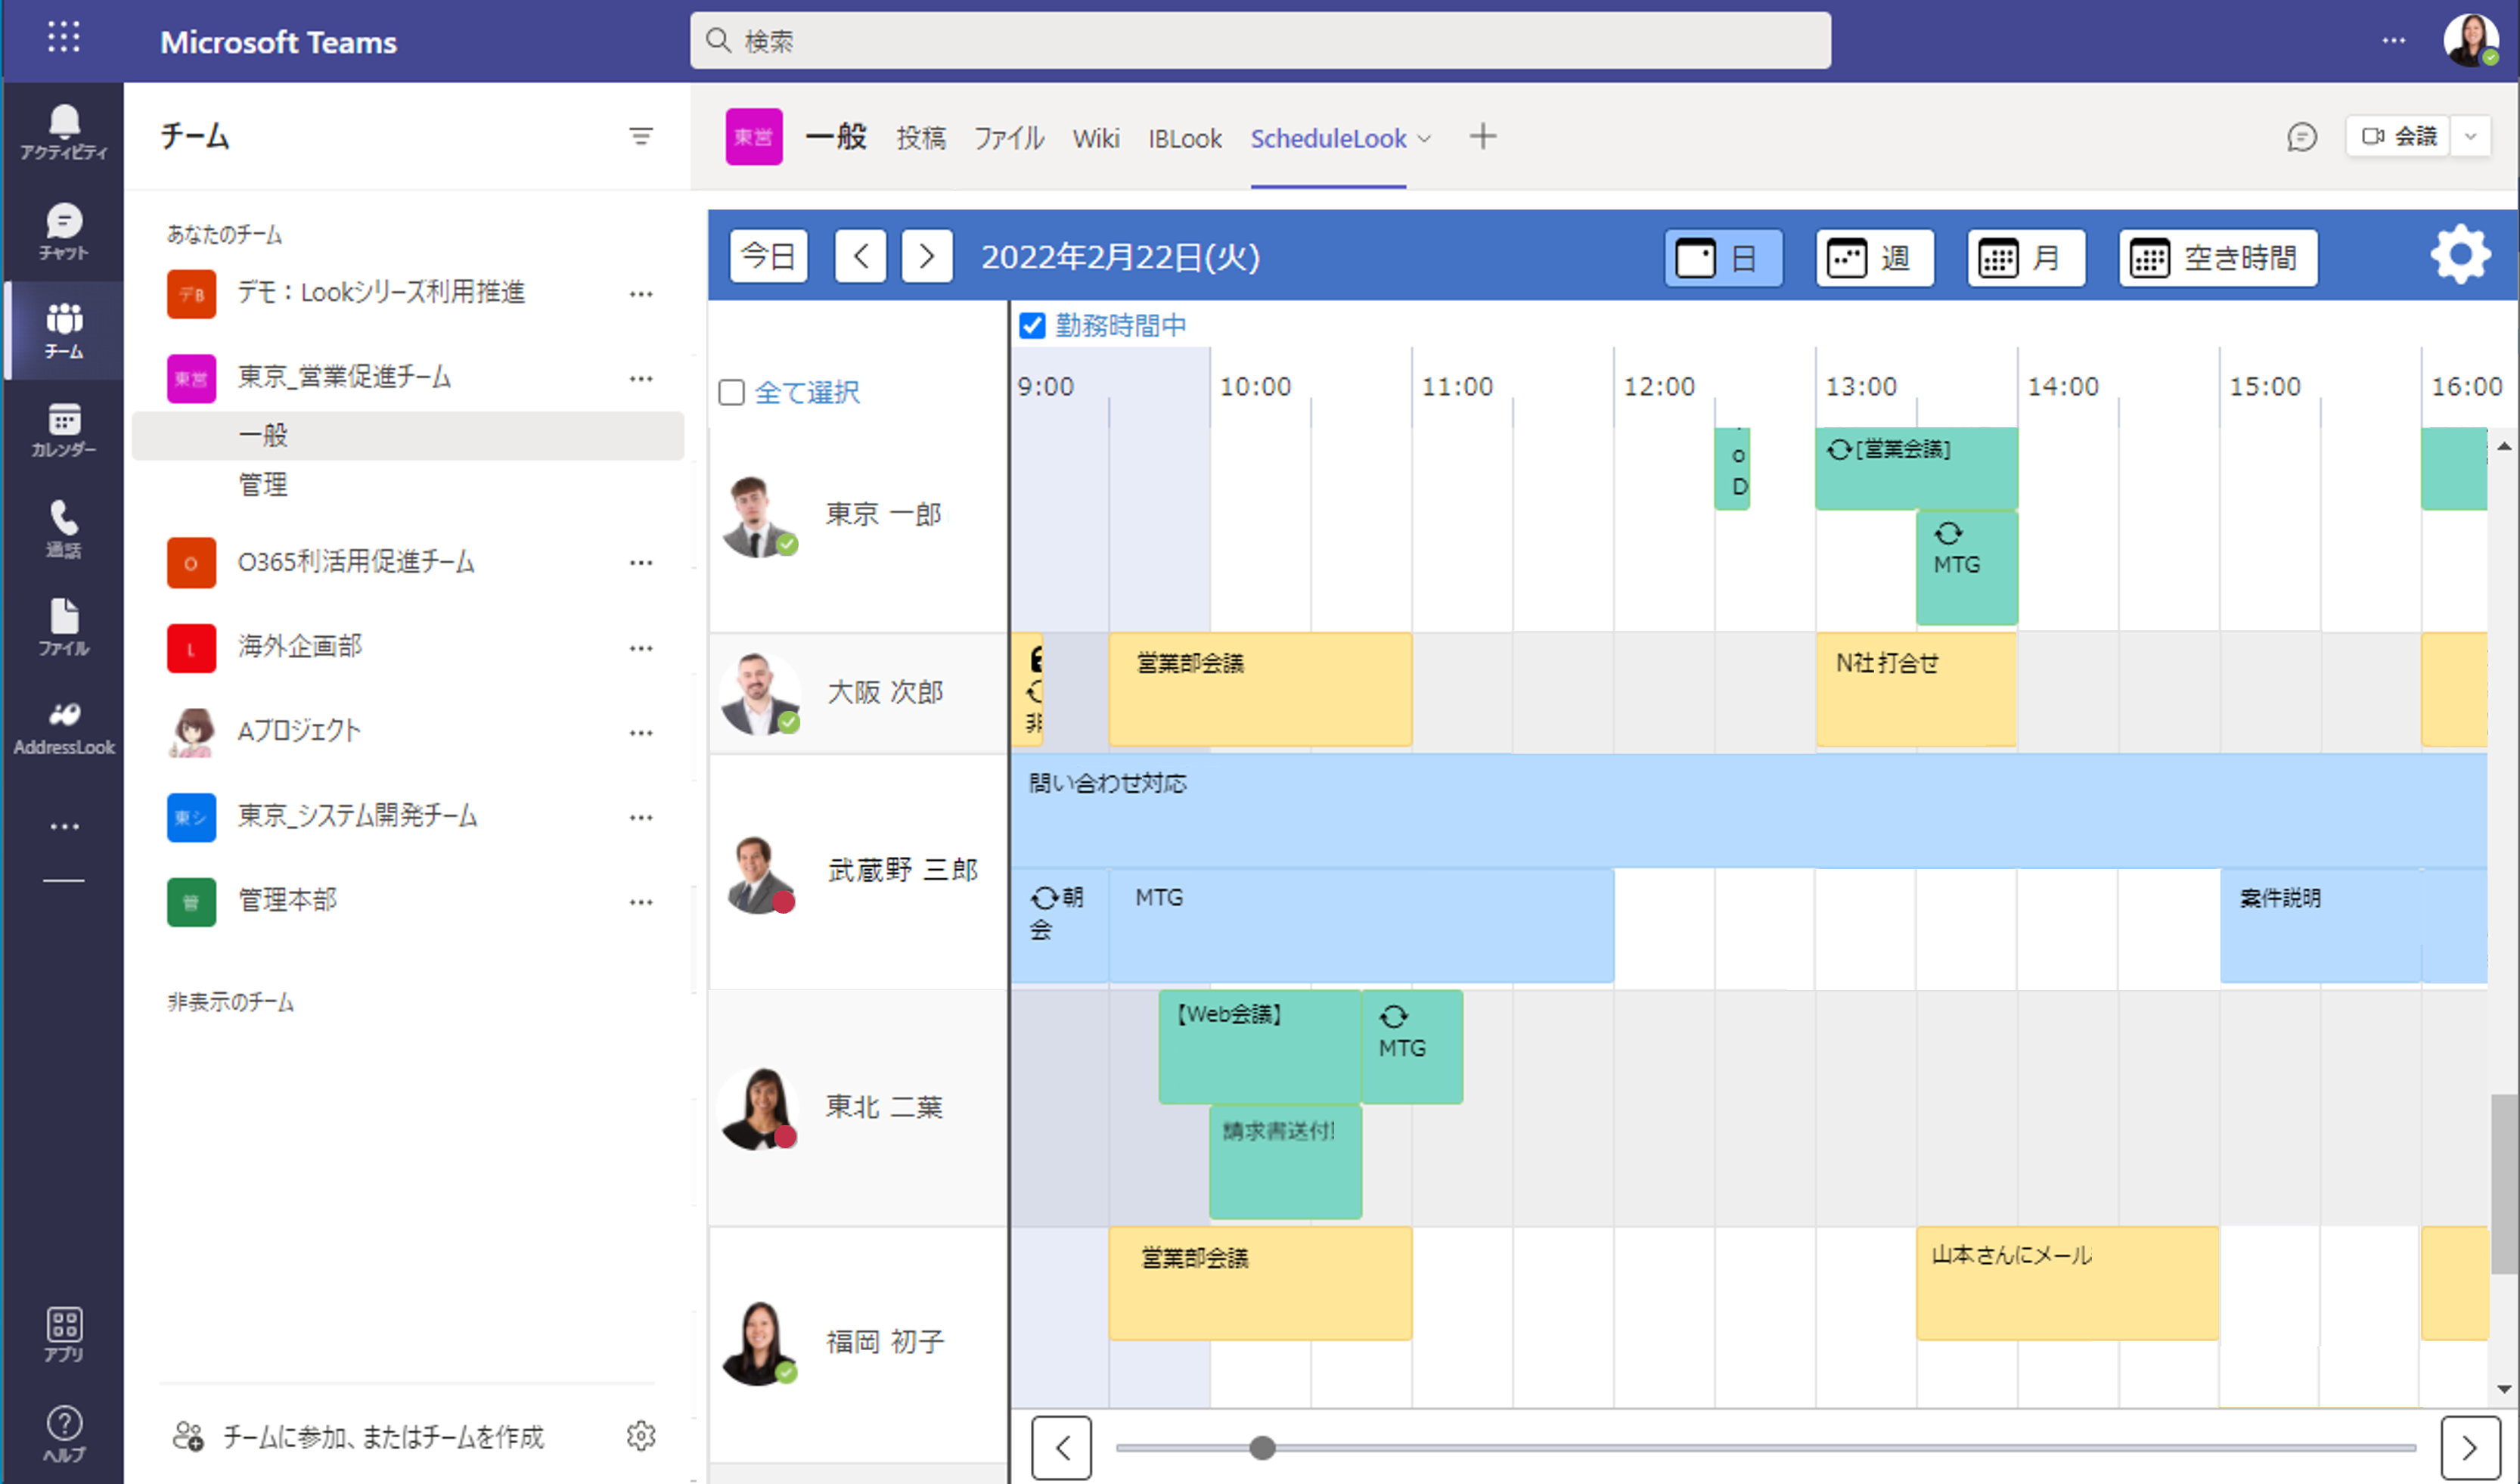Uncheck the 勤務時間中 checkbox

click(x=1032, y=326)
